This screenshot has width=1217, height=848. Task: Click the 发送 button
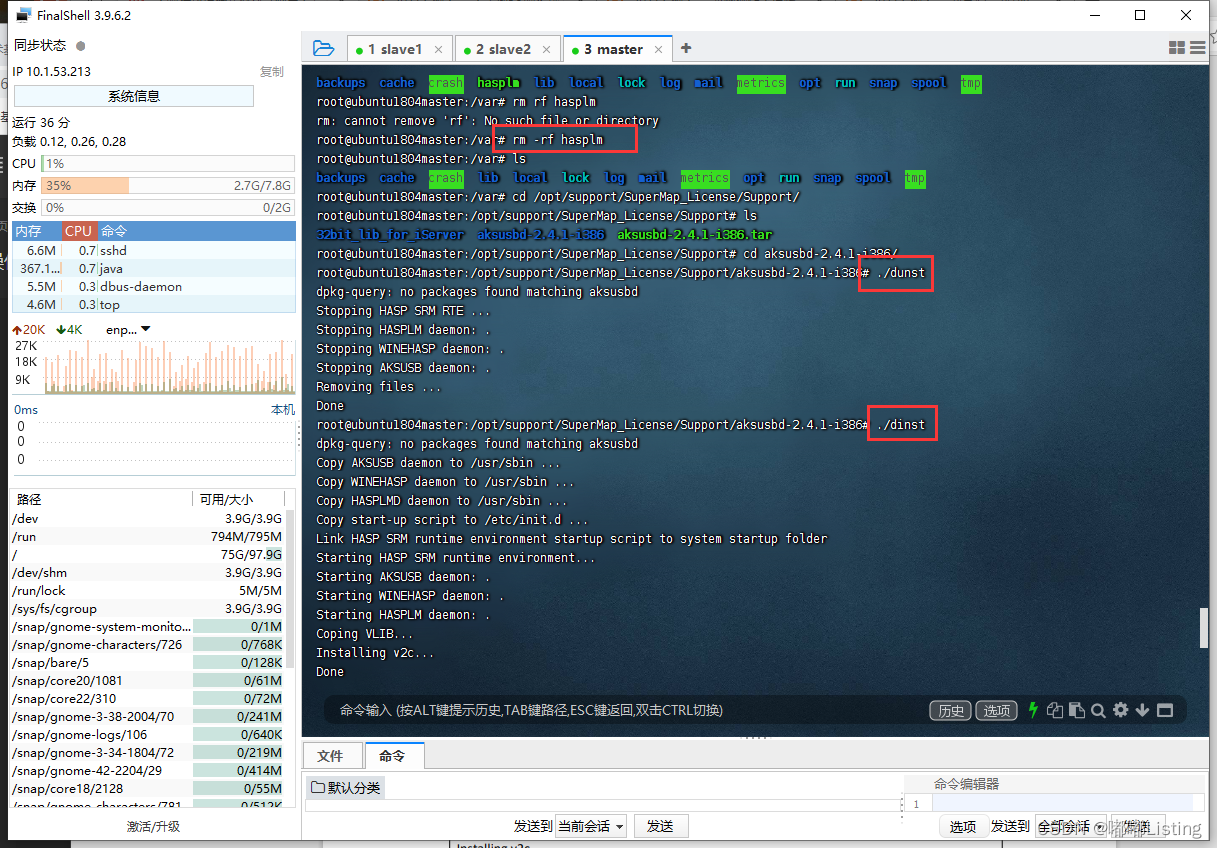click(660, 826)
